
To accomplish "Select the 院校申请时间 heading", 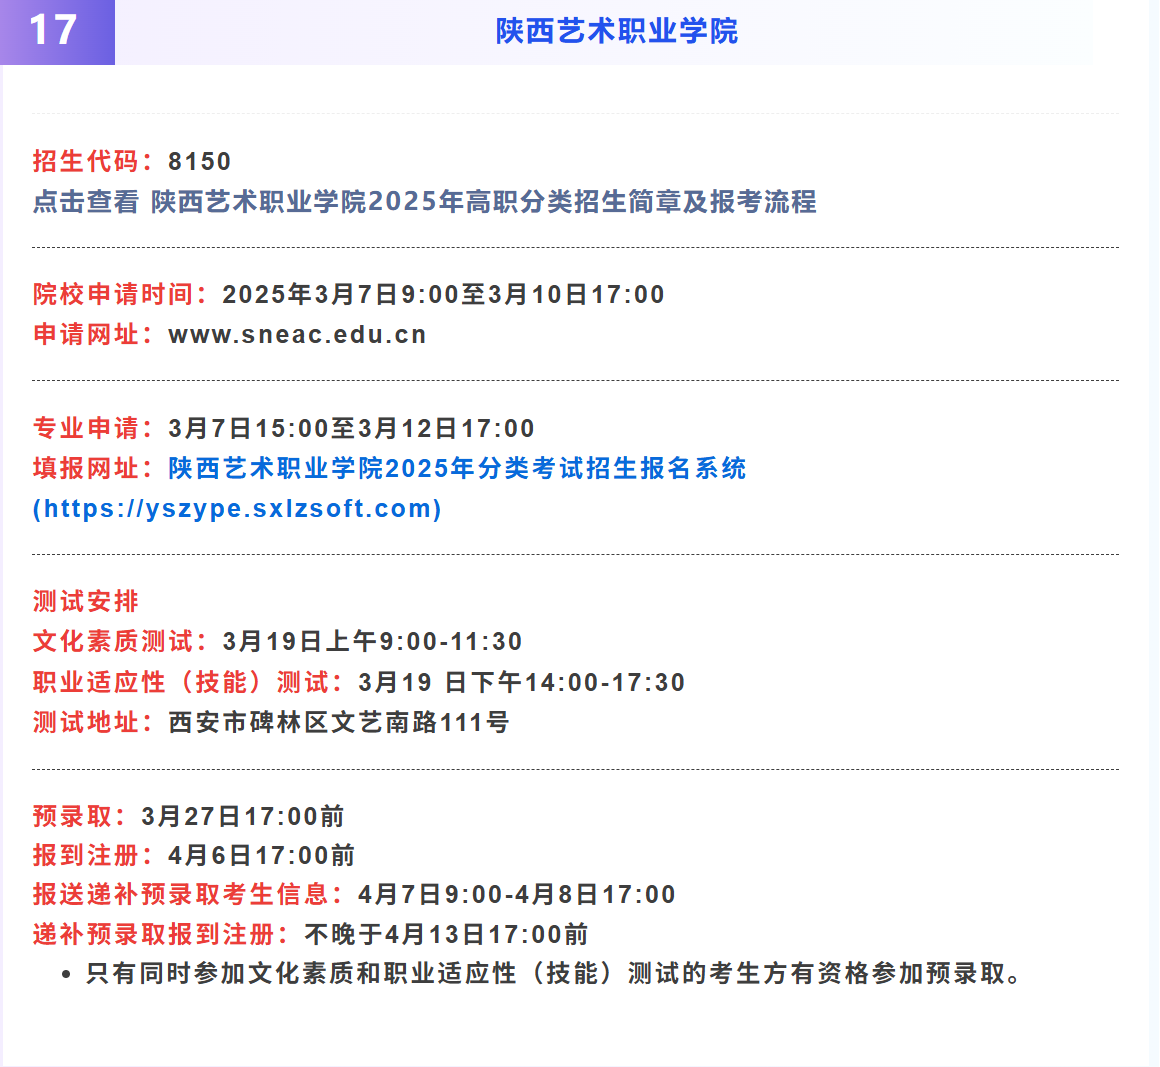I will 103,294.
